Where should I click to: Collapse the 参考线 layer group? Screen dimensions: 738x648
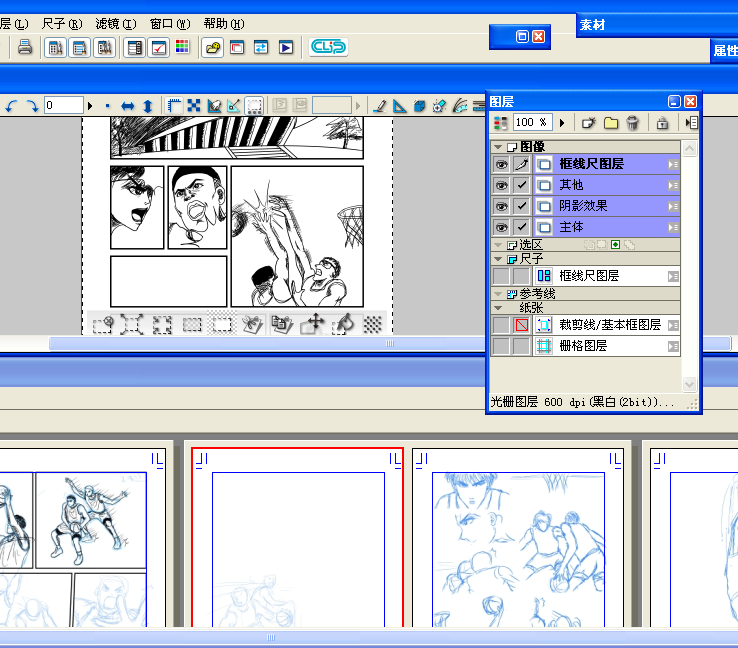(498, 294)
